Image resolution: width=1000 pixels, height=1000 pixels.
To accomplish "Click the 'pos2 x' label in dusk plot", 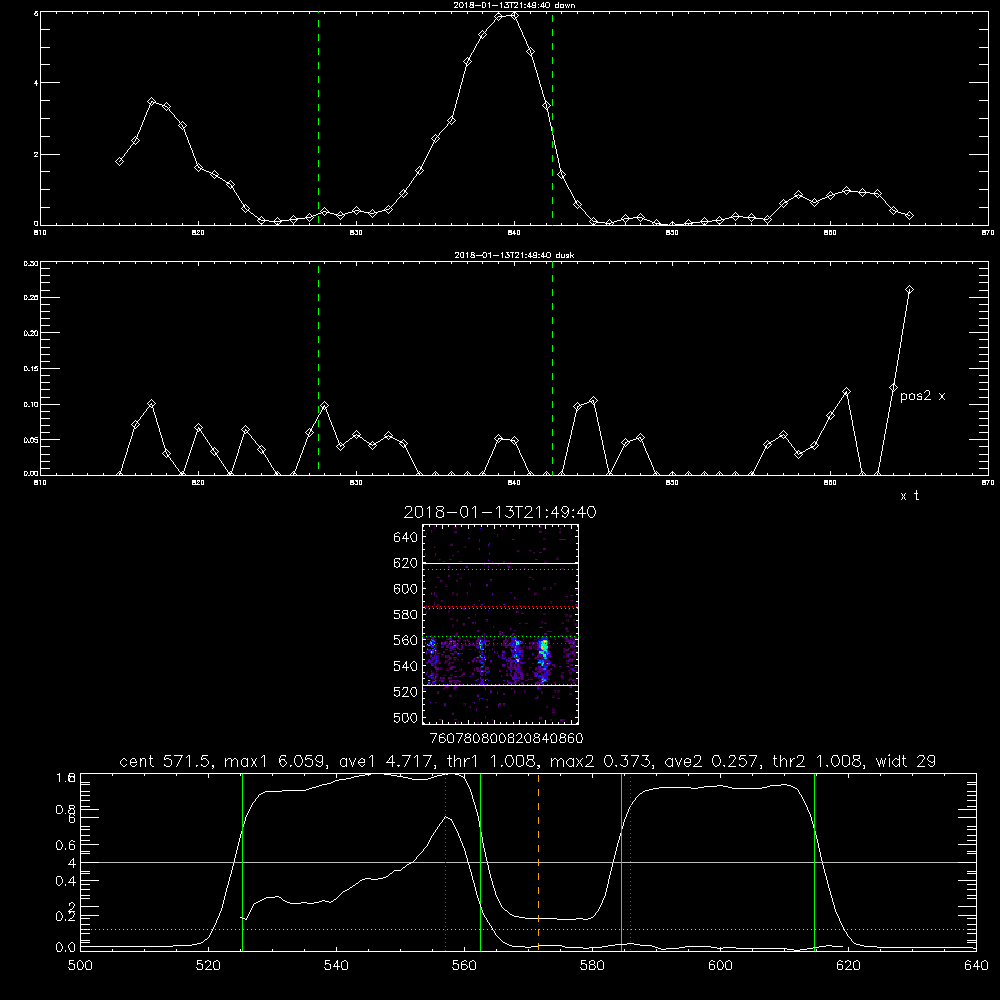I will tap(922, 396).
